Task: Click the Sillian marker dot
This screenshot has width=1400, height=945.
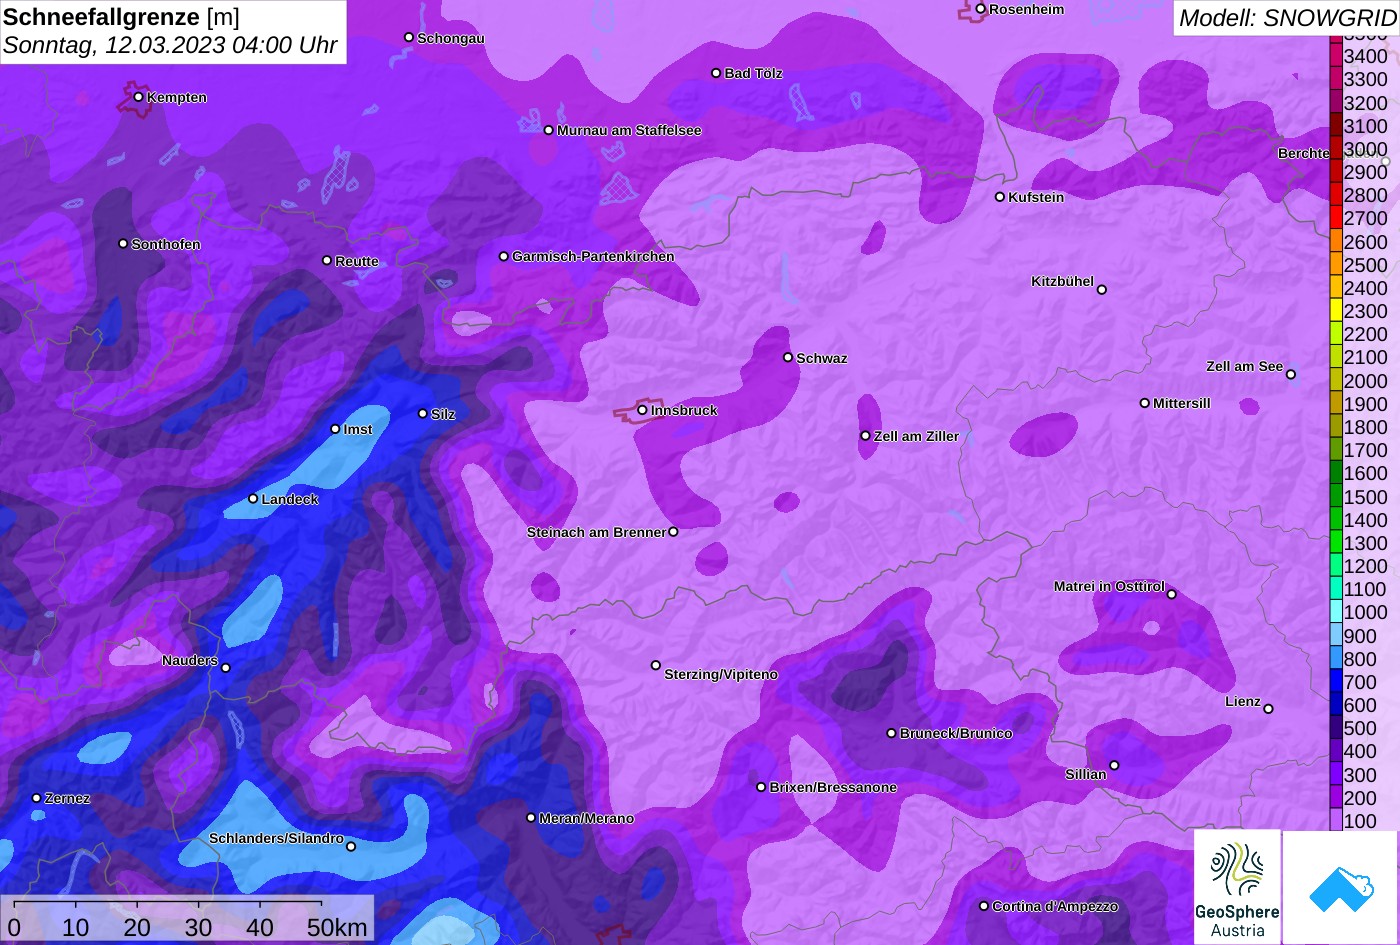Action: (1114, 766)
